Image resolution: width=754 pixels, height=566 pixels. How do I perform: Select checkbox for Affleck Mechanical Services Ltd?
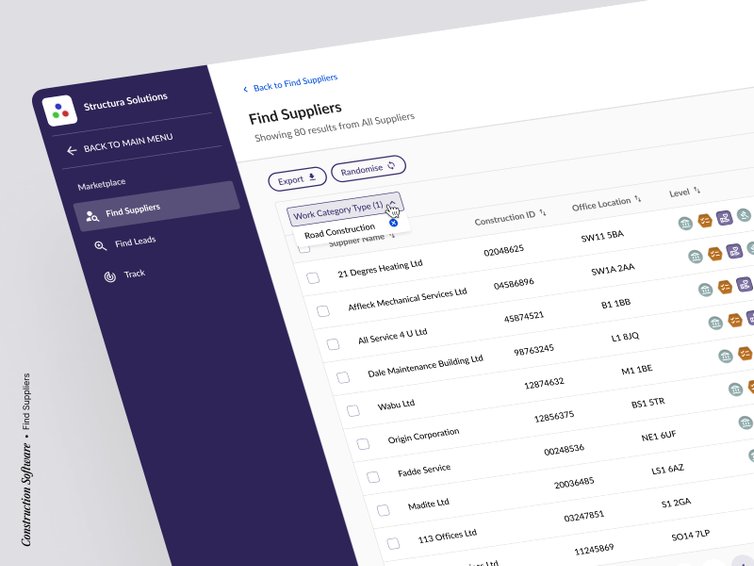pyautogui.click(x=323, y=311)
